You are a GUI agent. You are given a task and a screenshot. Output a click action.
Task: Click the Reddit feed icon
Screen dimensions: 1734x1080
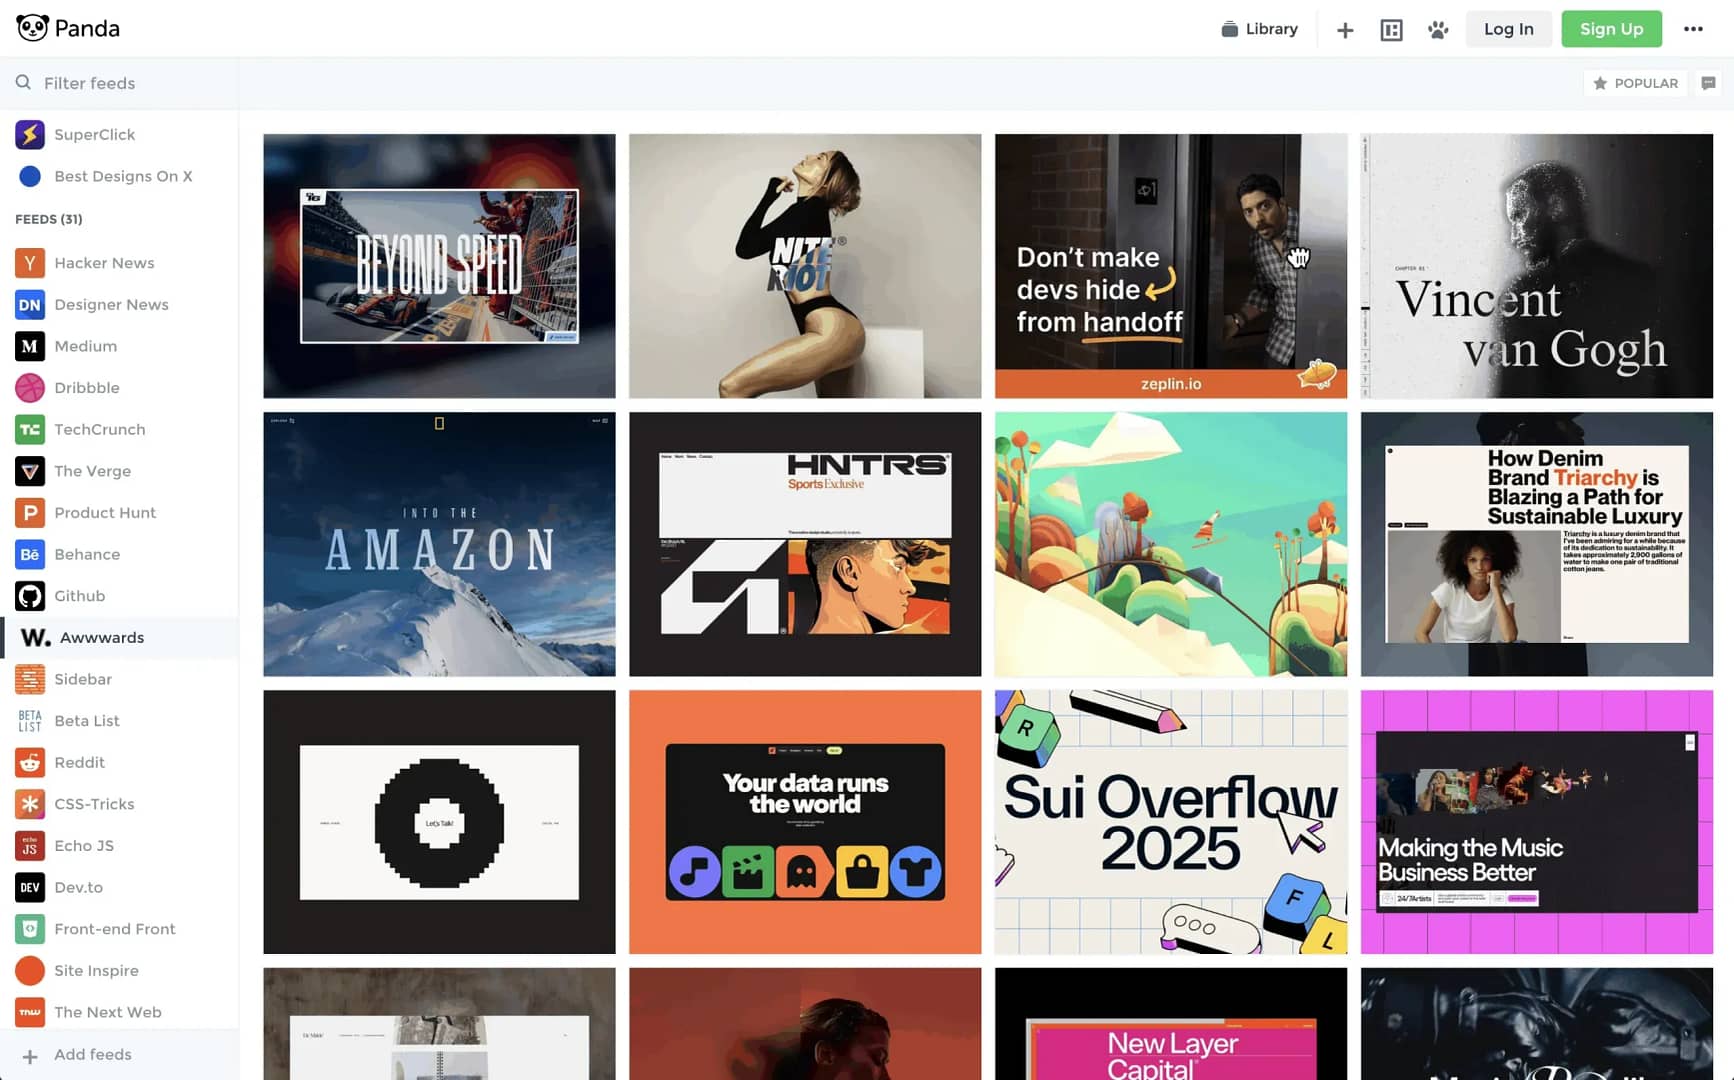[30, 762]
